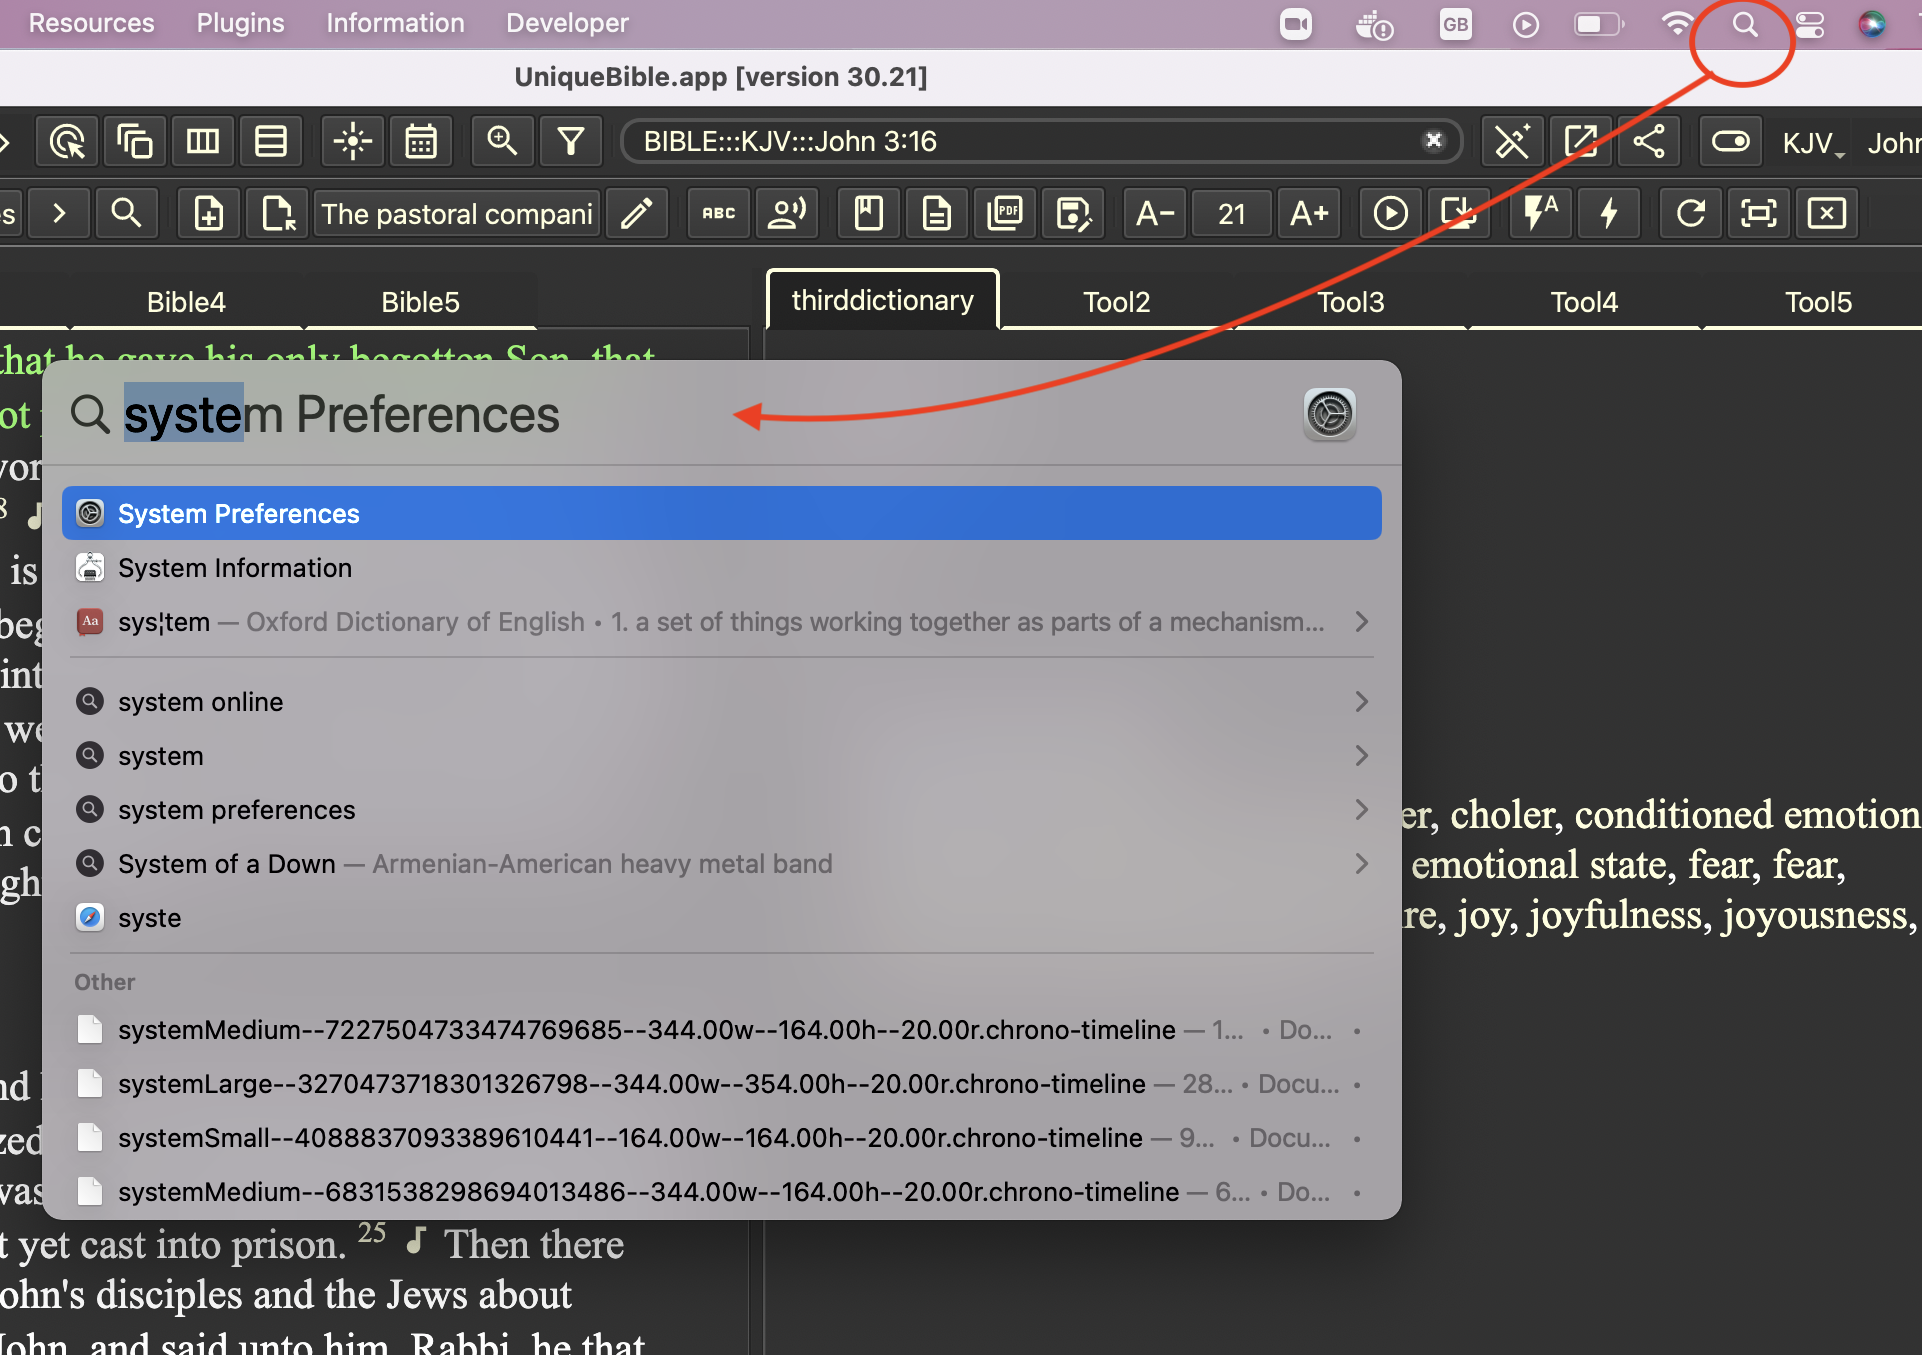Screen dimensions: 1922x1355
Task: Click the zoom-in magnifier icon
Action: click(x=502, y=141)
